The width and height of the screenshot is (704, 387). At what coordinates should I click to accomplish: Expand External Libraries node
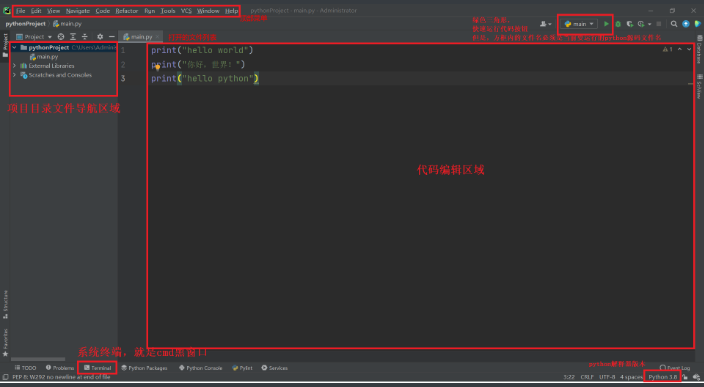tap(14, 66)
